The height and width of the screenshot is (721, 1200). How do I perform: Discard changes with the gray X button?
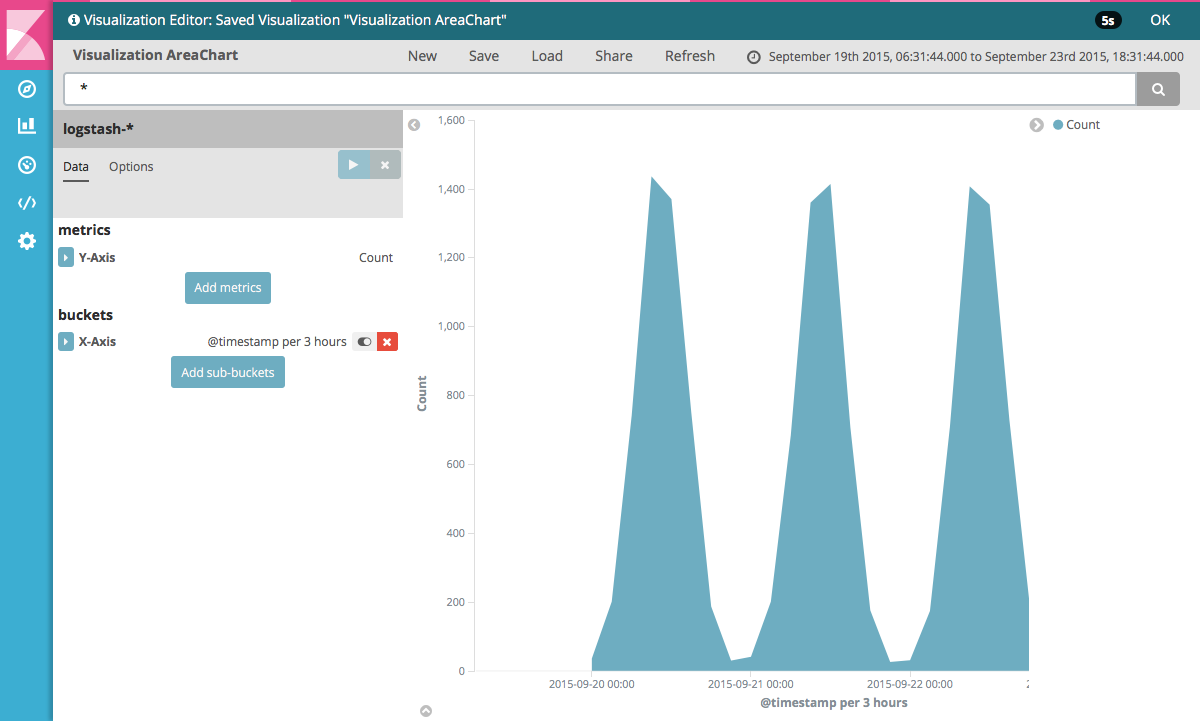(385, 165)
